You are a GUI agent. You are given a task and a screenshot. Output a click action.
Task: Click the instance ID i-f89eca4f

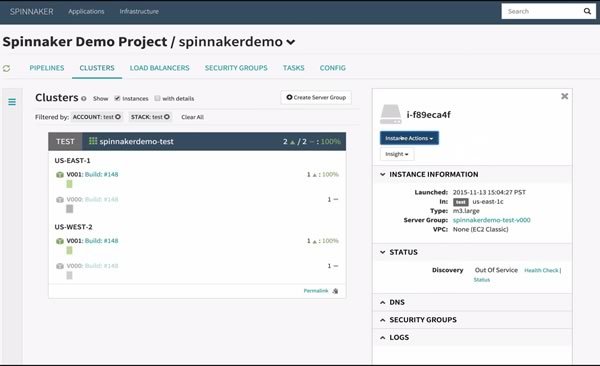(429, 115)
